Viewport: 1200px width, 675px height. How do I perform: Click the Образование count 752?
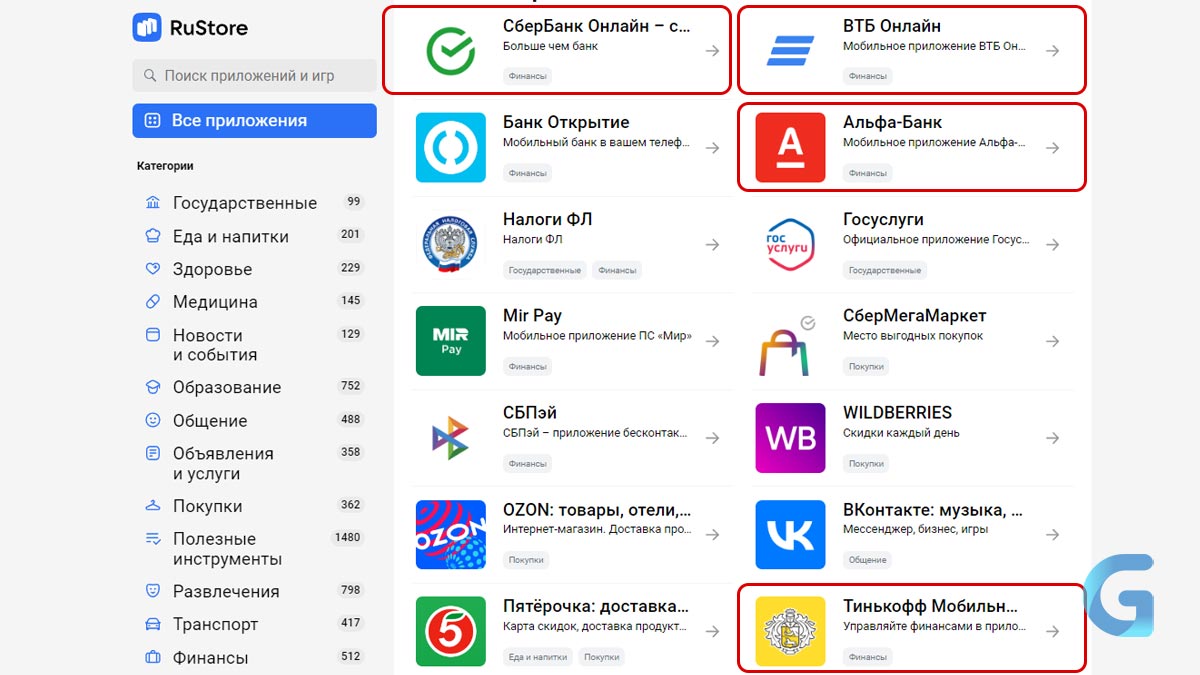pyautogui.click(x=350, y=386)
